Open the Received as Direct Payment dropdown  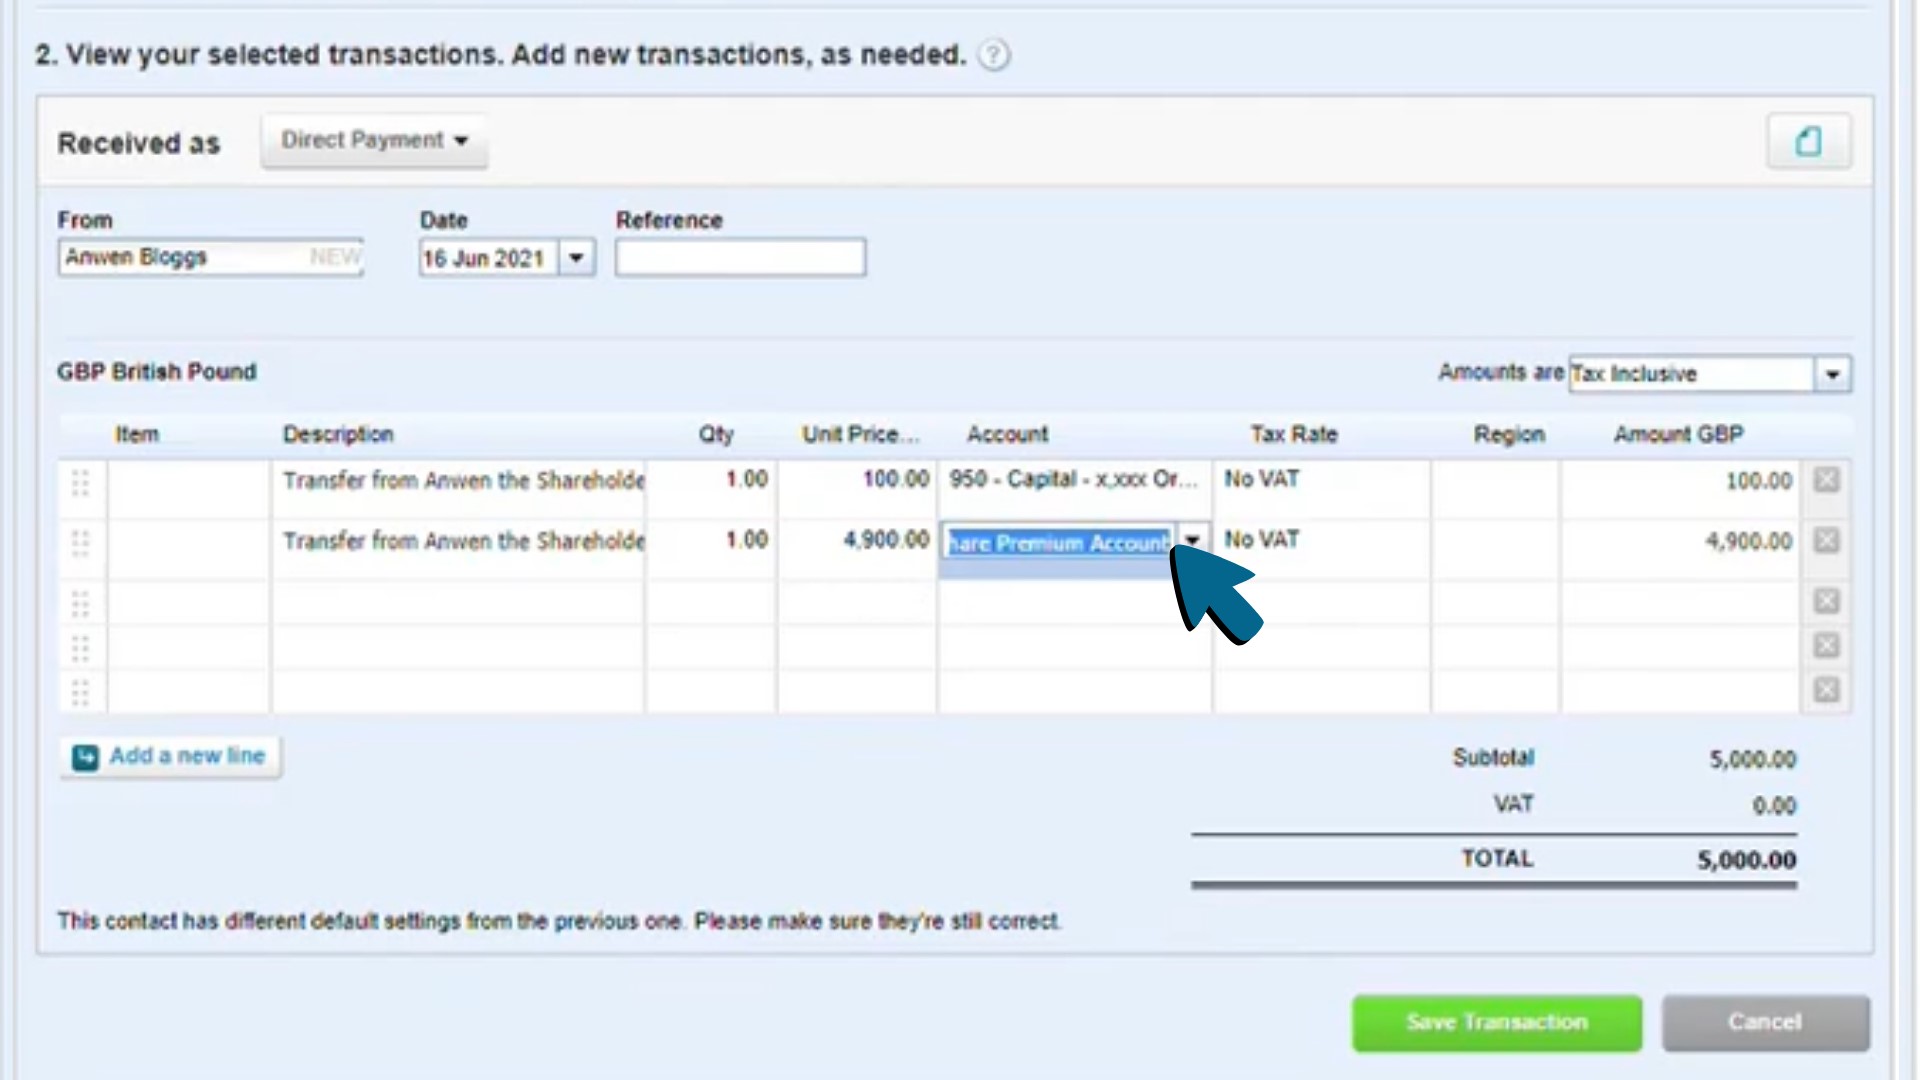pos(374,140)
